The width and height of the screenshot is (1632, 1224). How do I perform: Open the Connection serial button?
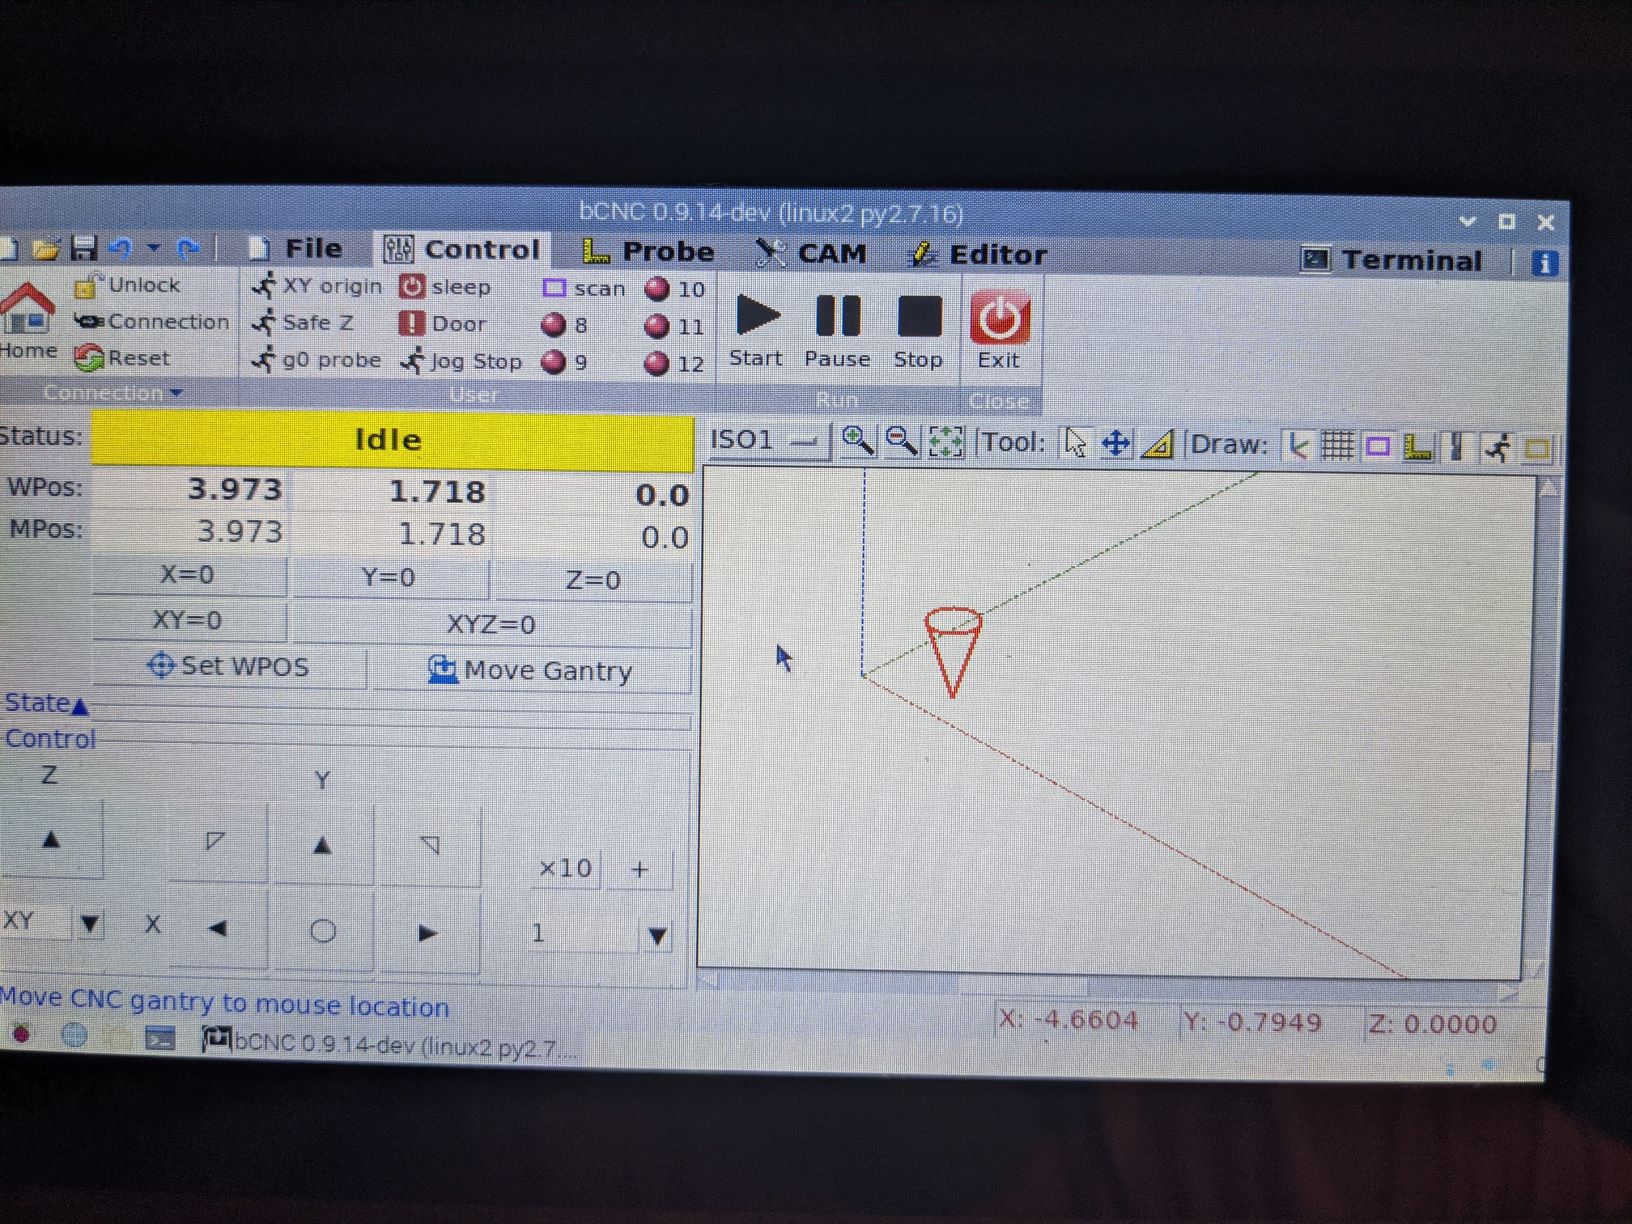click(x=152, y=321)
